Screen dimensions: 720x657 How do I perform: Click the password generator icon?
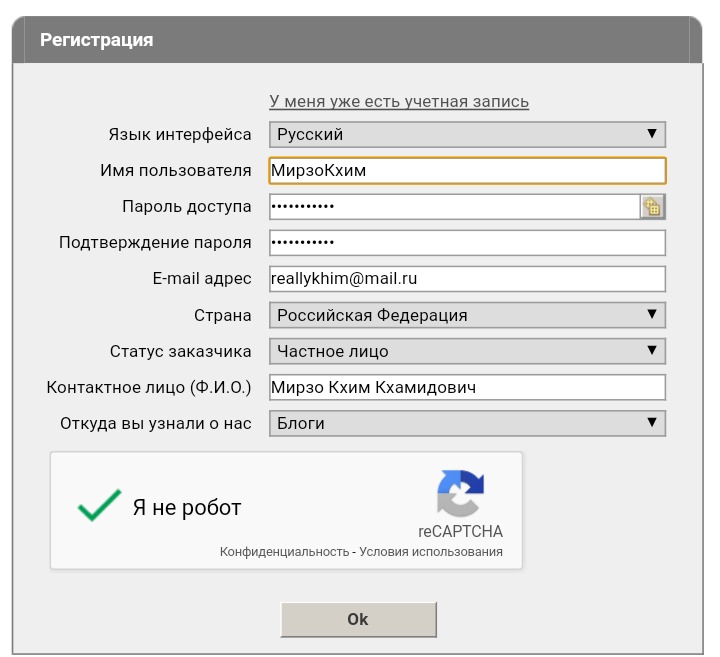[x=653, y=207]
